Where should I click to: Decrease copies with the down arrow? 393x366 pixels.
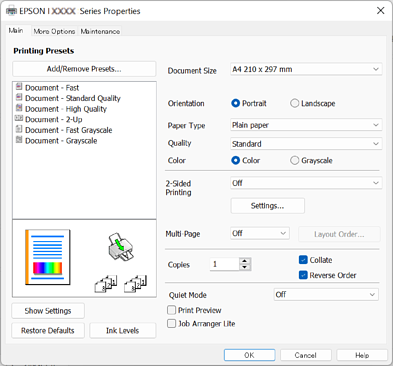(x=245, y=267)
